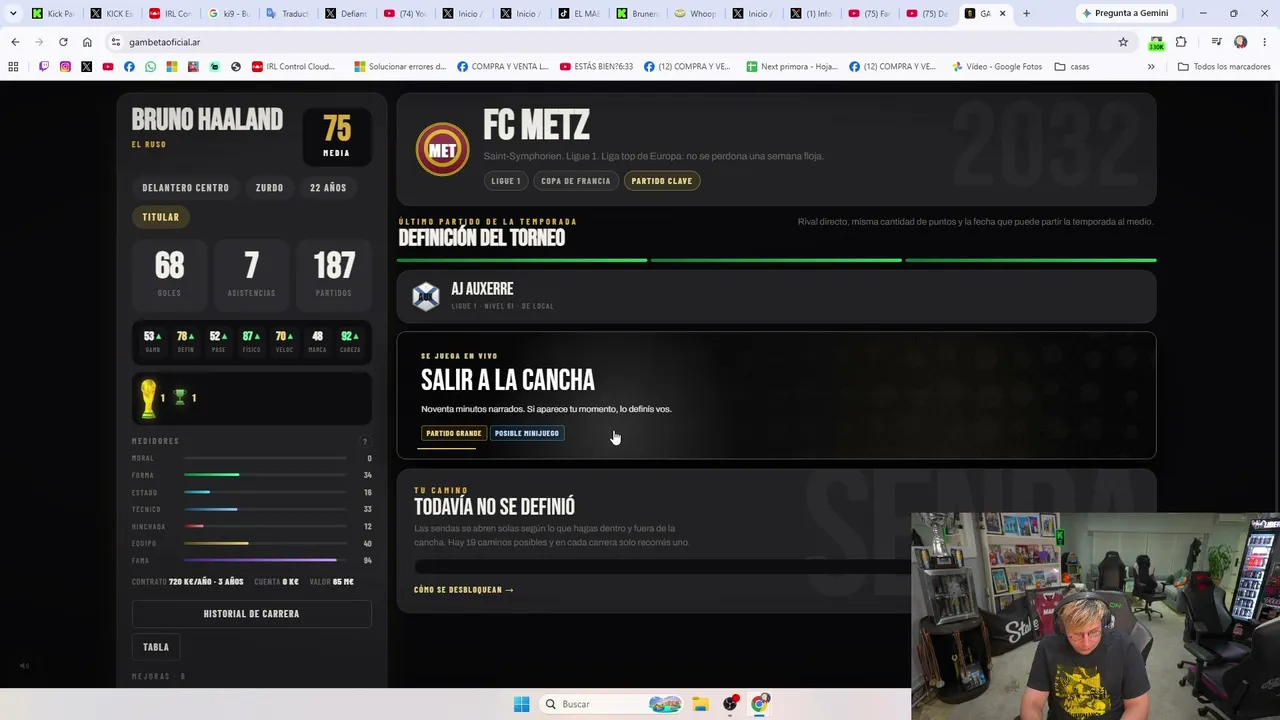
Task: Open the Todos los marcadores folder
Action: (x=1223, y=67)
